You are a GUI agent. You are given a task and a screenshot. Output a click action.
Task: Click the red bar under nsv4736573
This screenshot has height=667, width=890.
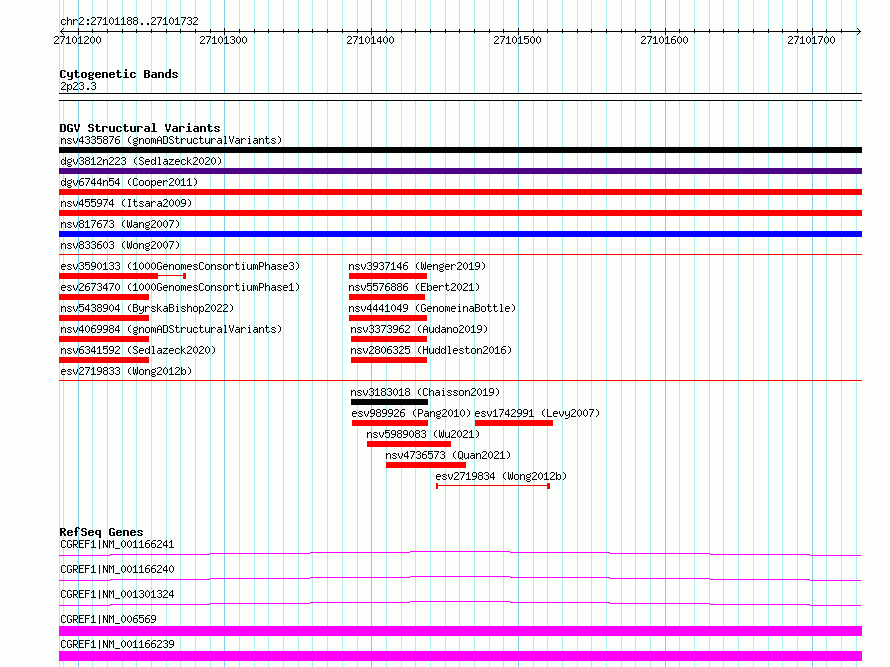click(x=426, y=465)
